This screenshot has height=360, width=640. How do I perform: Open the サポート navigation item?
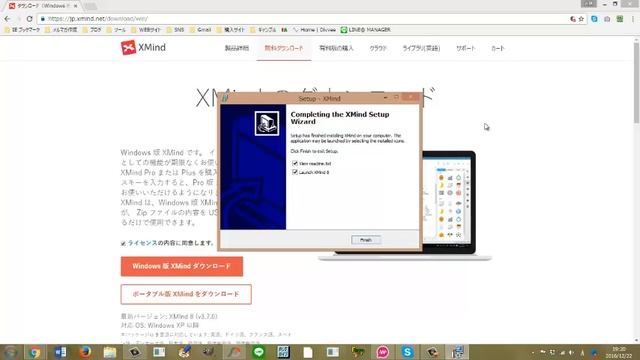tap(466, 48)
